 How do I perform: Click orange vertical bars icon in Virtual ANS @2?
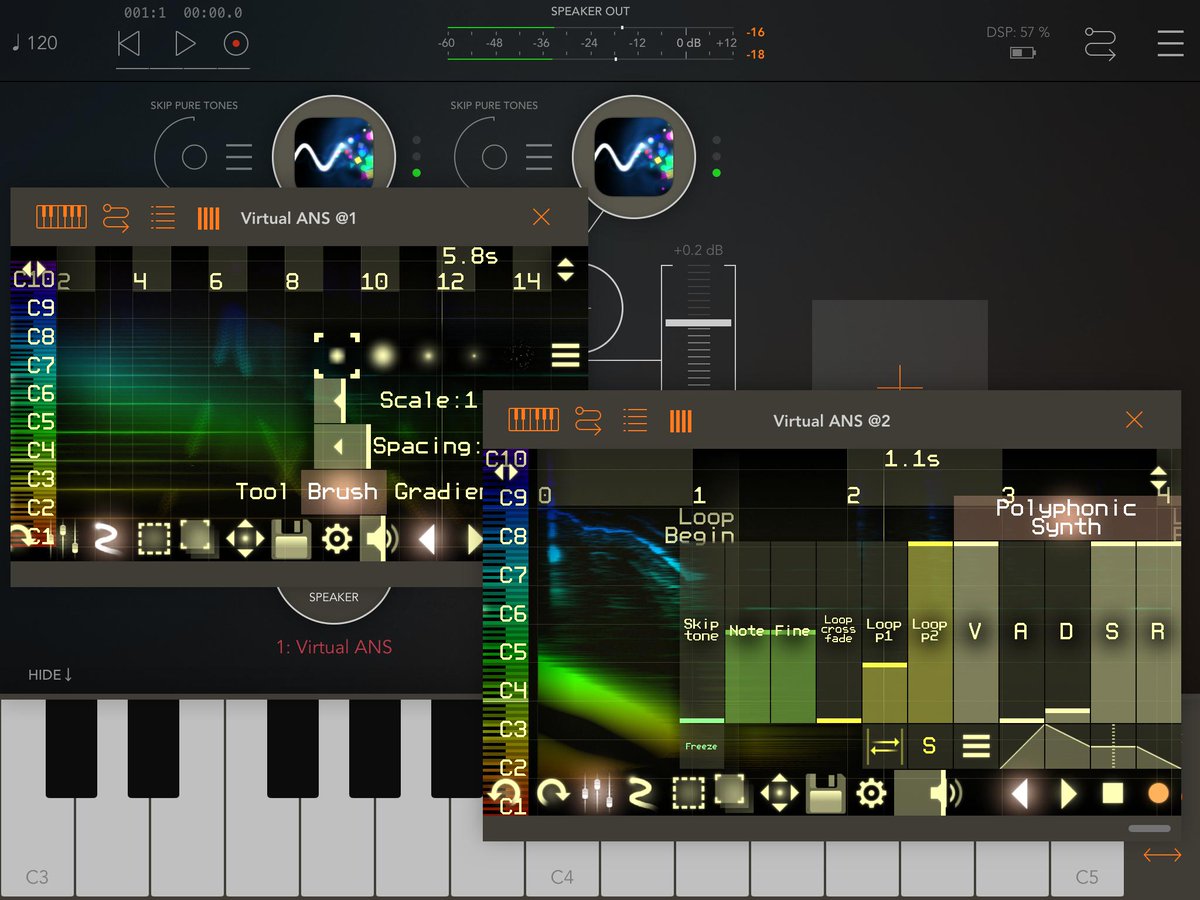tap(681, 420)
